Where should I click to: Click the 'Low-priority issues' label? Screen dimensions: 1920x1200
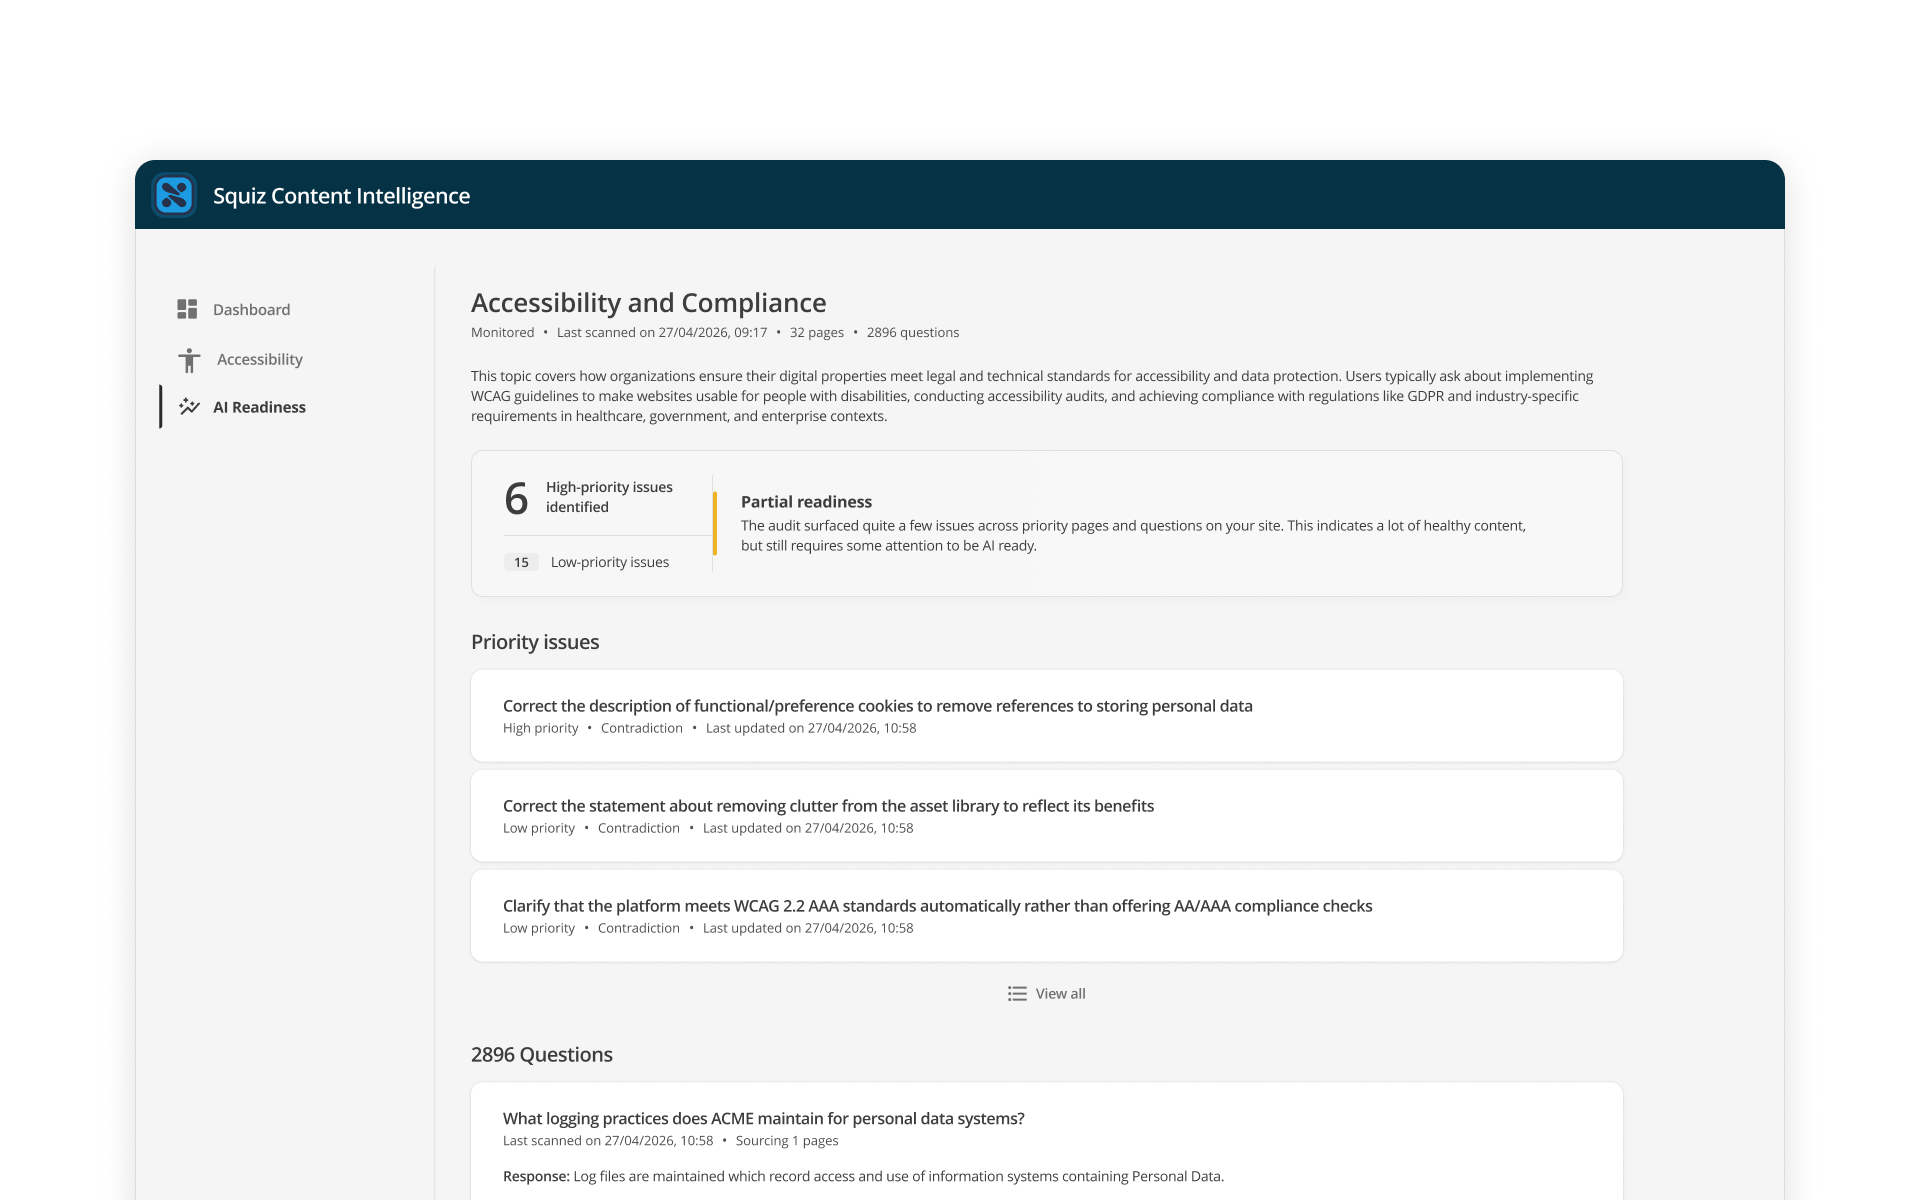(610, 562)
